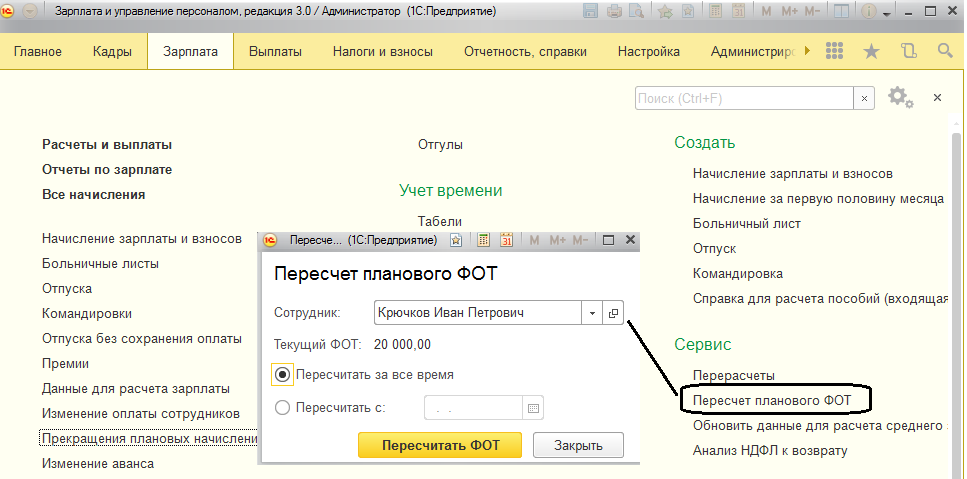Open Больничные листы link
This screenshot has width=967, height=479.
click(101, 263)
